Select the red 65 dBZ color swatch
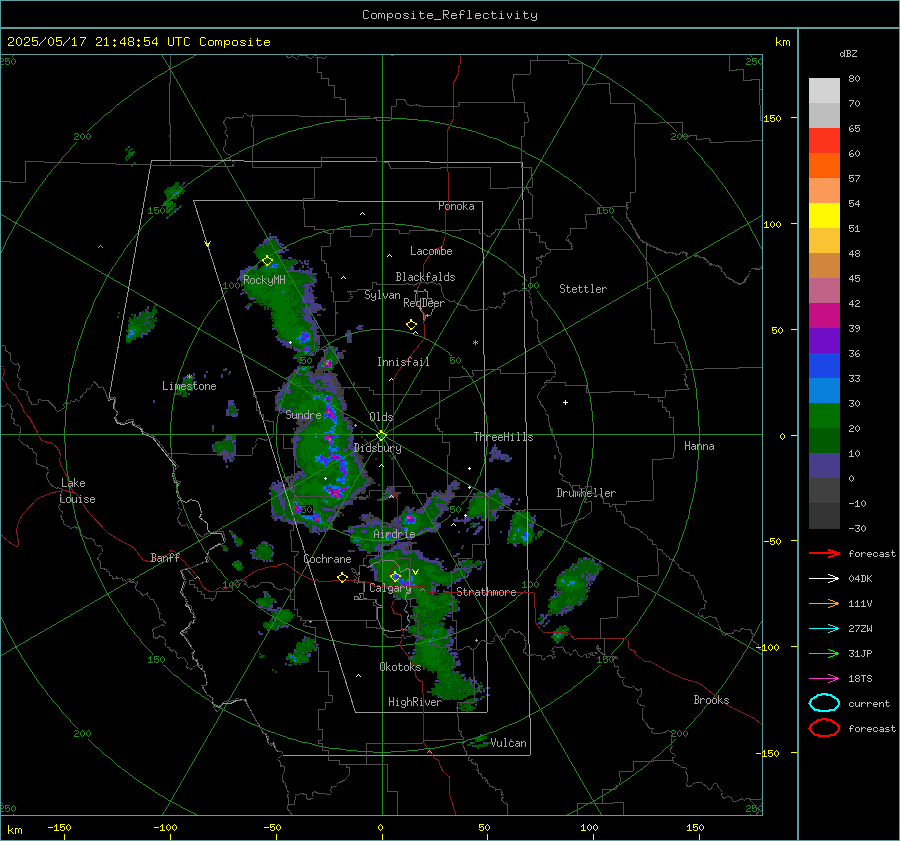Screen dimensions: 900x841 pyautogui.click(x=824, y=141)
